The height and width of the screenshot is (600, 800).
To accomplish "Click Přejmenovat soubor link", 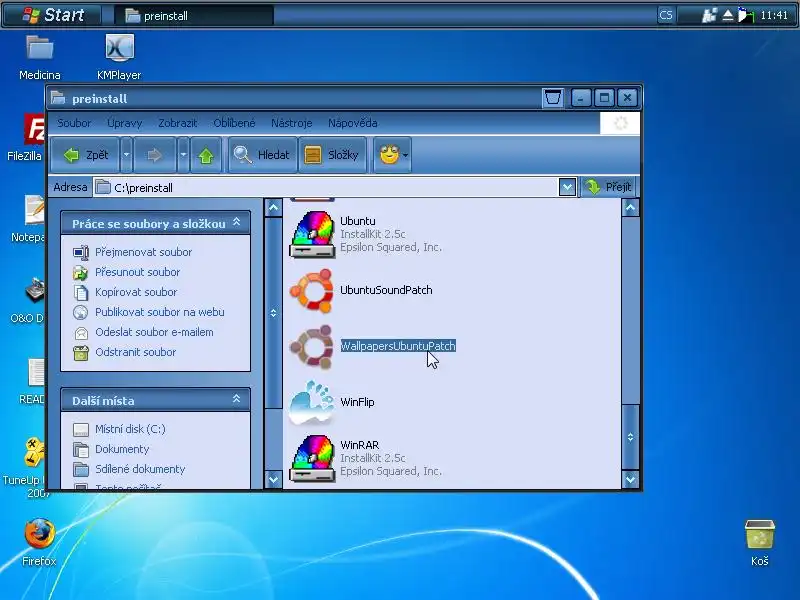I will point(143,252).
